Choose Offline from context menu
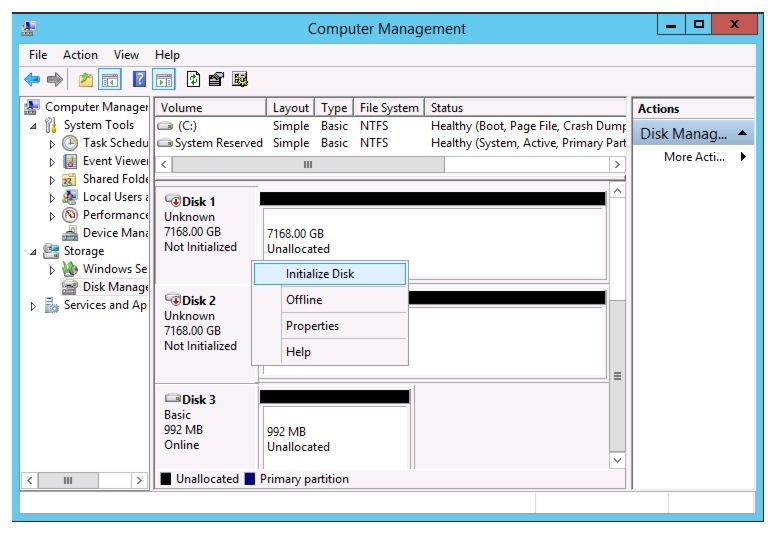777x535 pixels. click(x=330, y=300)
